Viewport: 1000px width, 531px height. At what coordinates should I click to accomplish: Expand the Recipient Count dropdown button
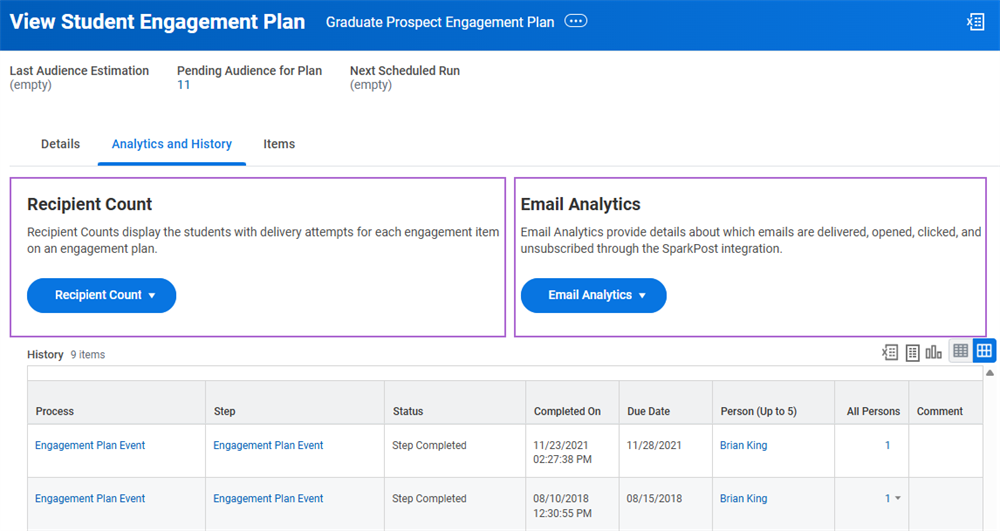pyautogui.click(x=101, y=295)
